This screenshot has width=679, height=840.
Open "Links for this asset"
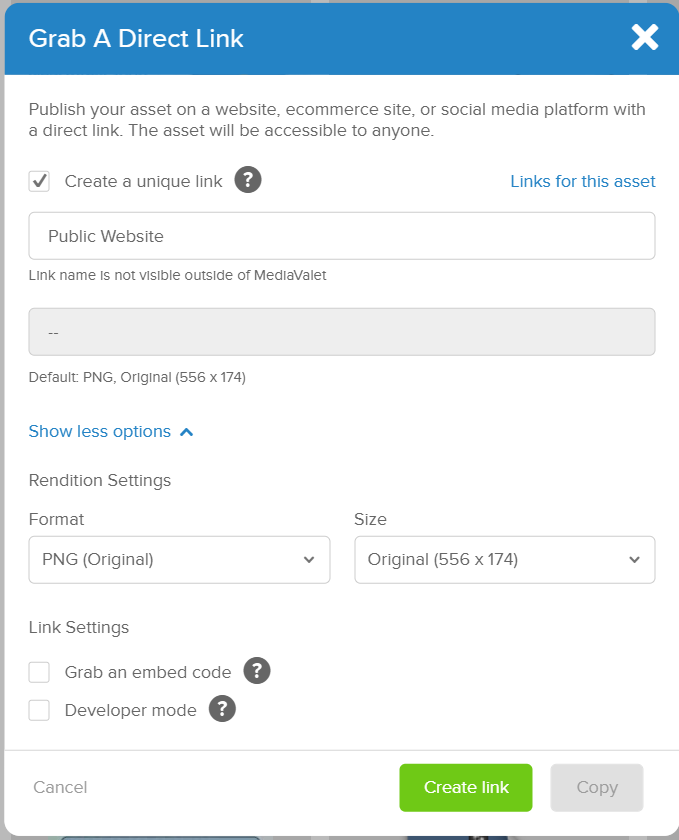583,181
